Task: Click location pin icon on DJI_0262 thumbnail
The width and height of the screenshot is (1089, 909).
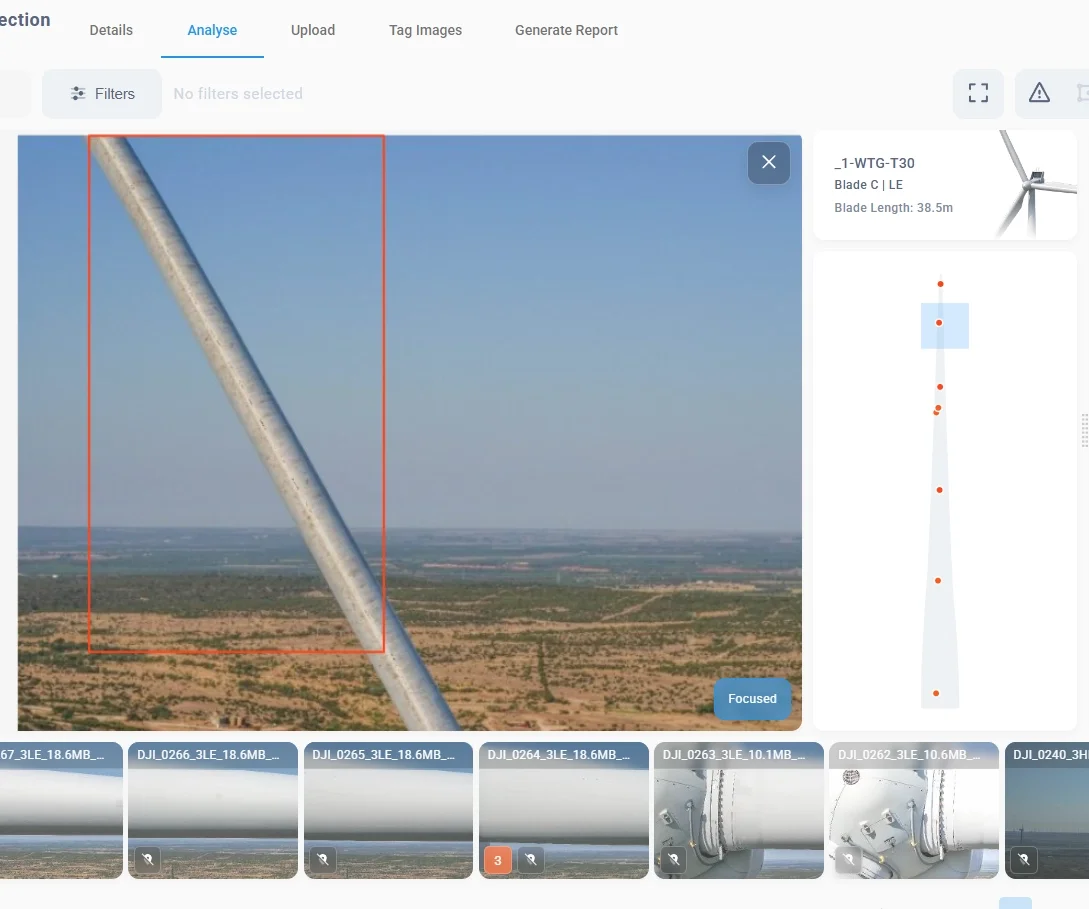Action: [x=848, y=860]
